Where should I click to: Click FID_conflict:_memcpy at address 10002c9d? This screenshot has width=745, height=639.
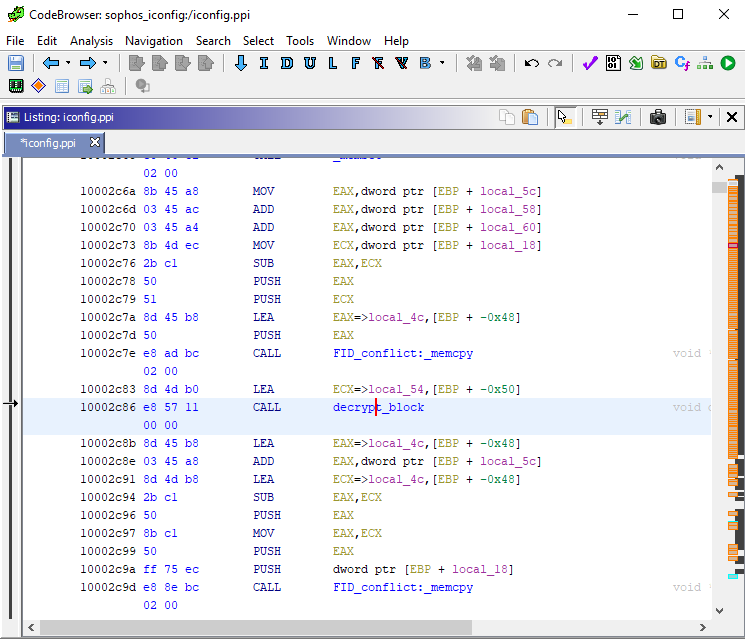[x=403, y=587]
